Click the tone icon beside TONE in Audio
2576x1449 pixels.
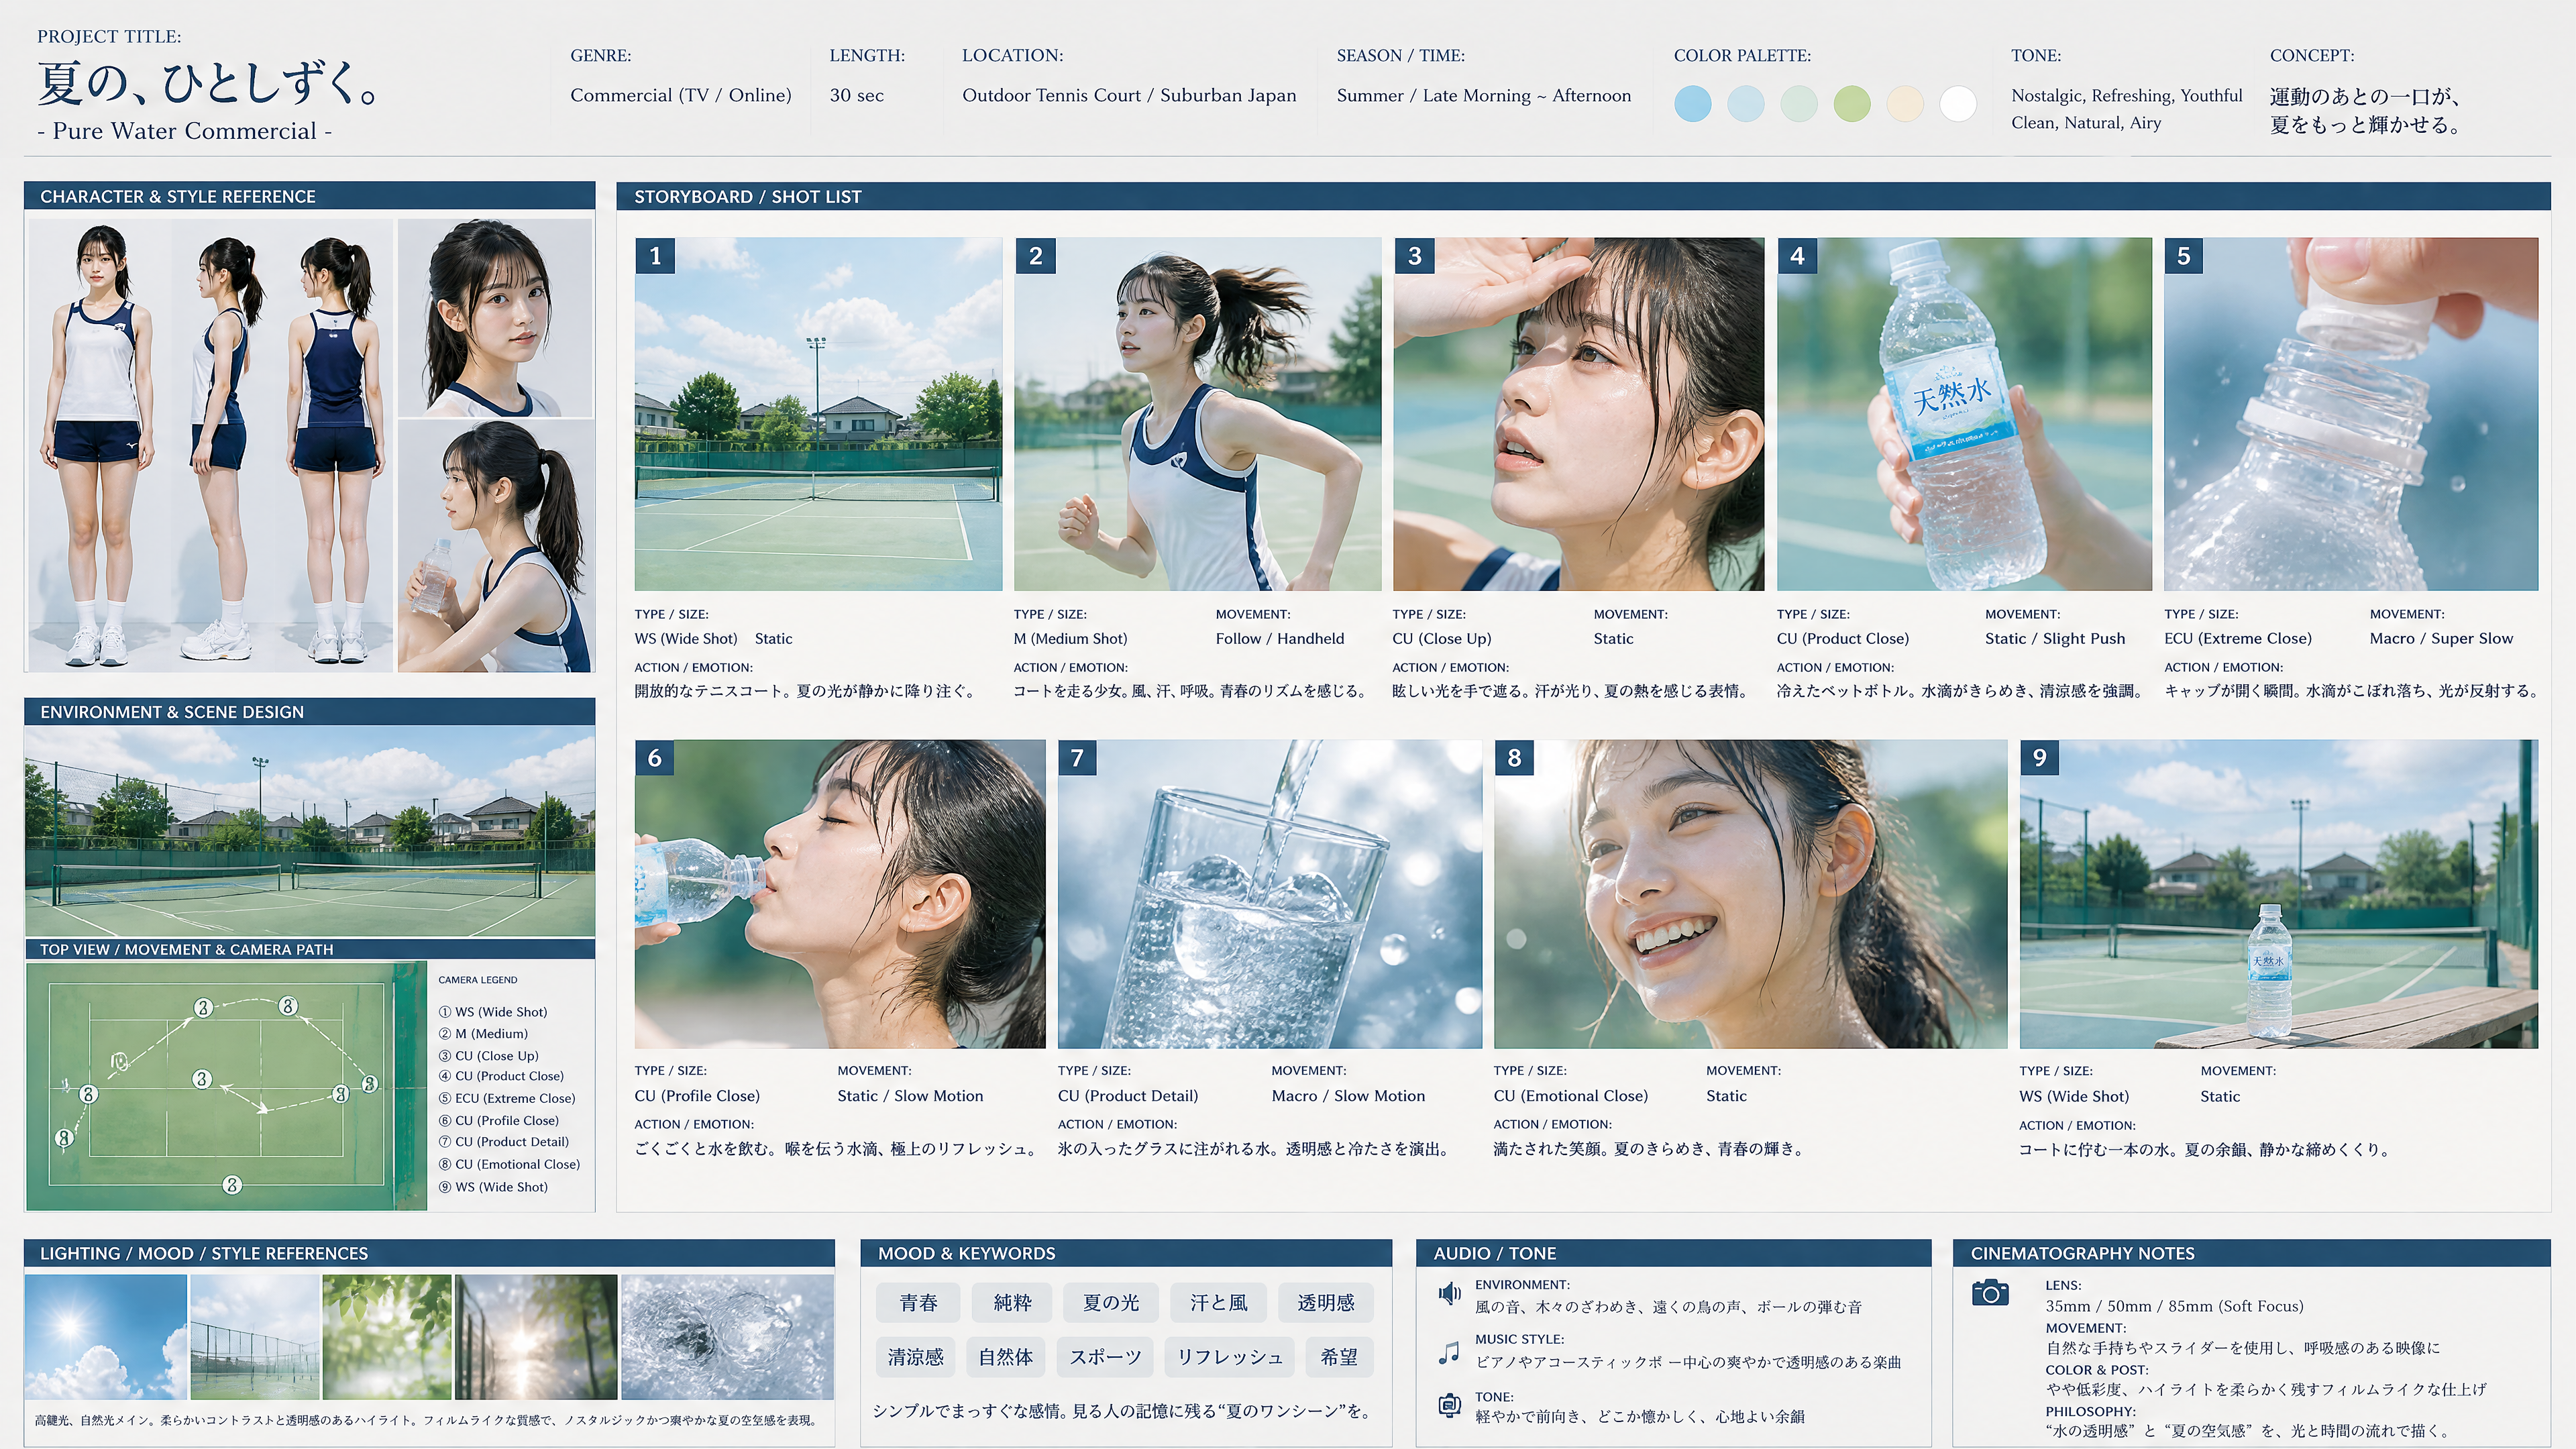tap(1449, 1405)
